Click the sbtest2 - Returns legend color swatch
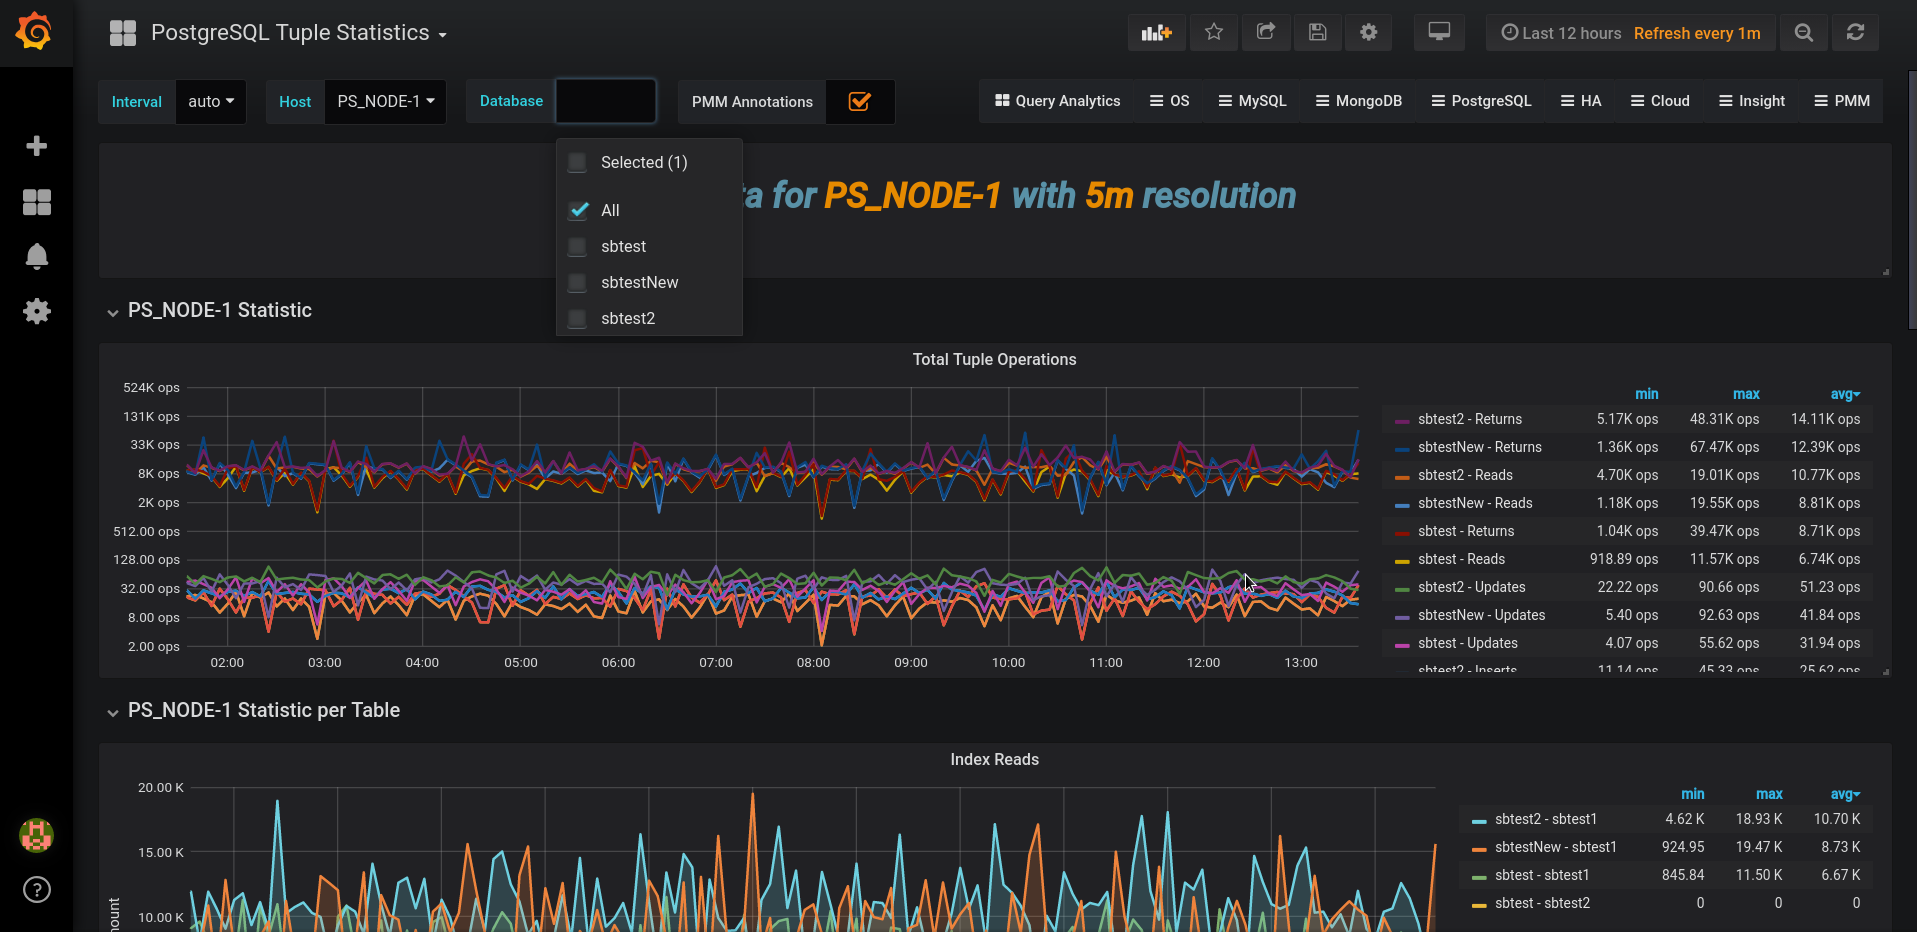This screenshot has width=1917, height=932. (1402, 420)
